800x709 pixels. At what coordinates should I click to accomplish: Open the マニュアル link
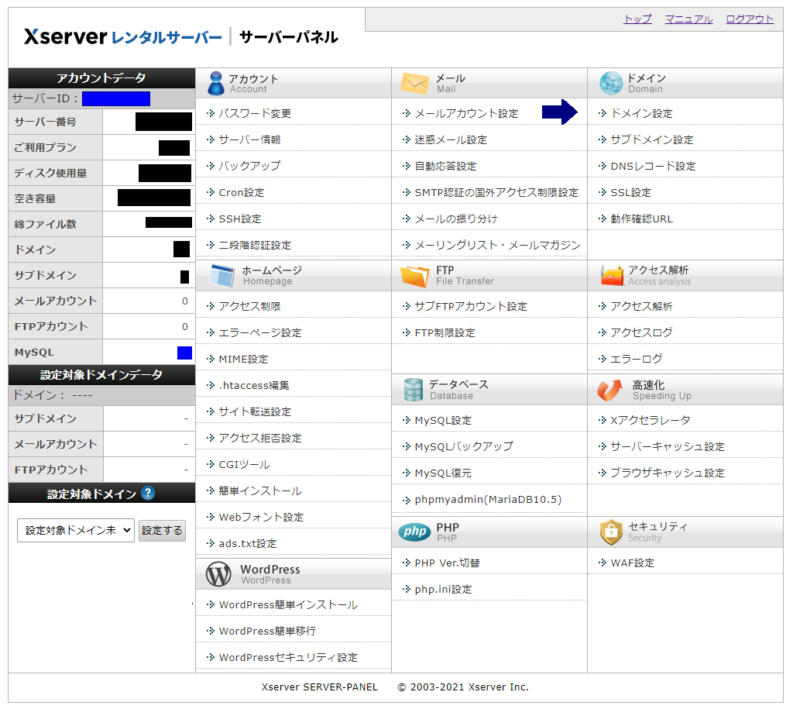pyautogui.click(x=688, y=19)
